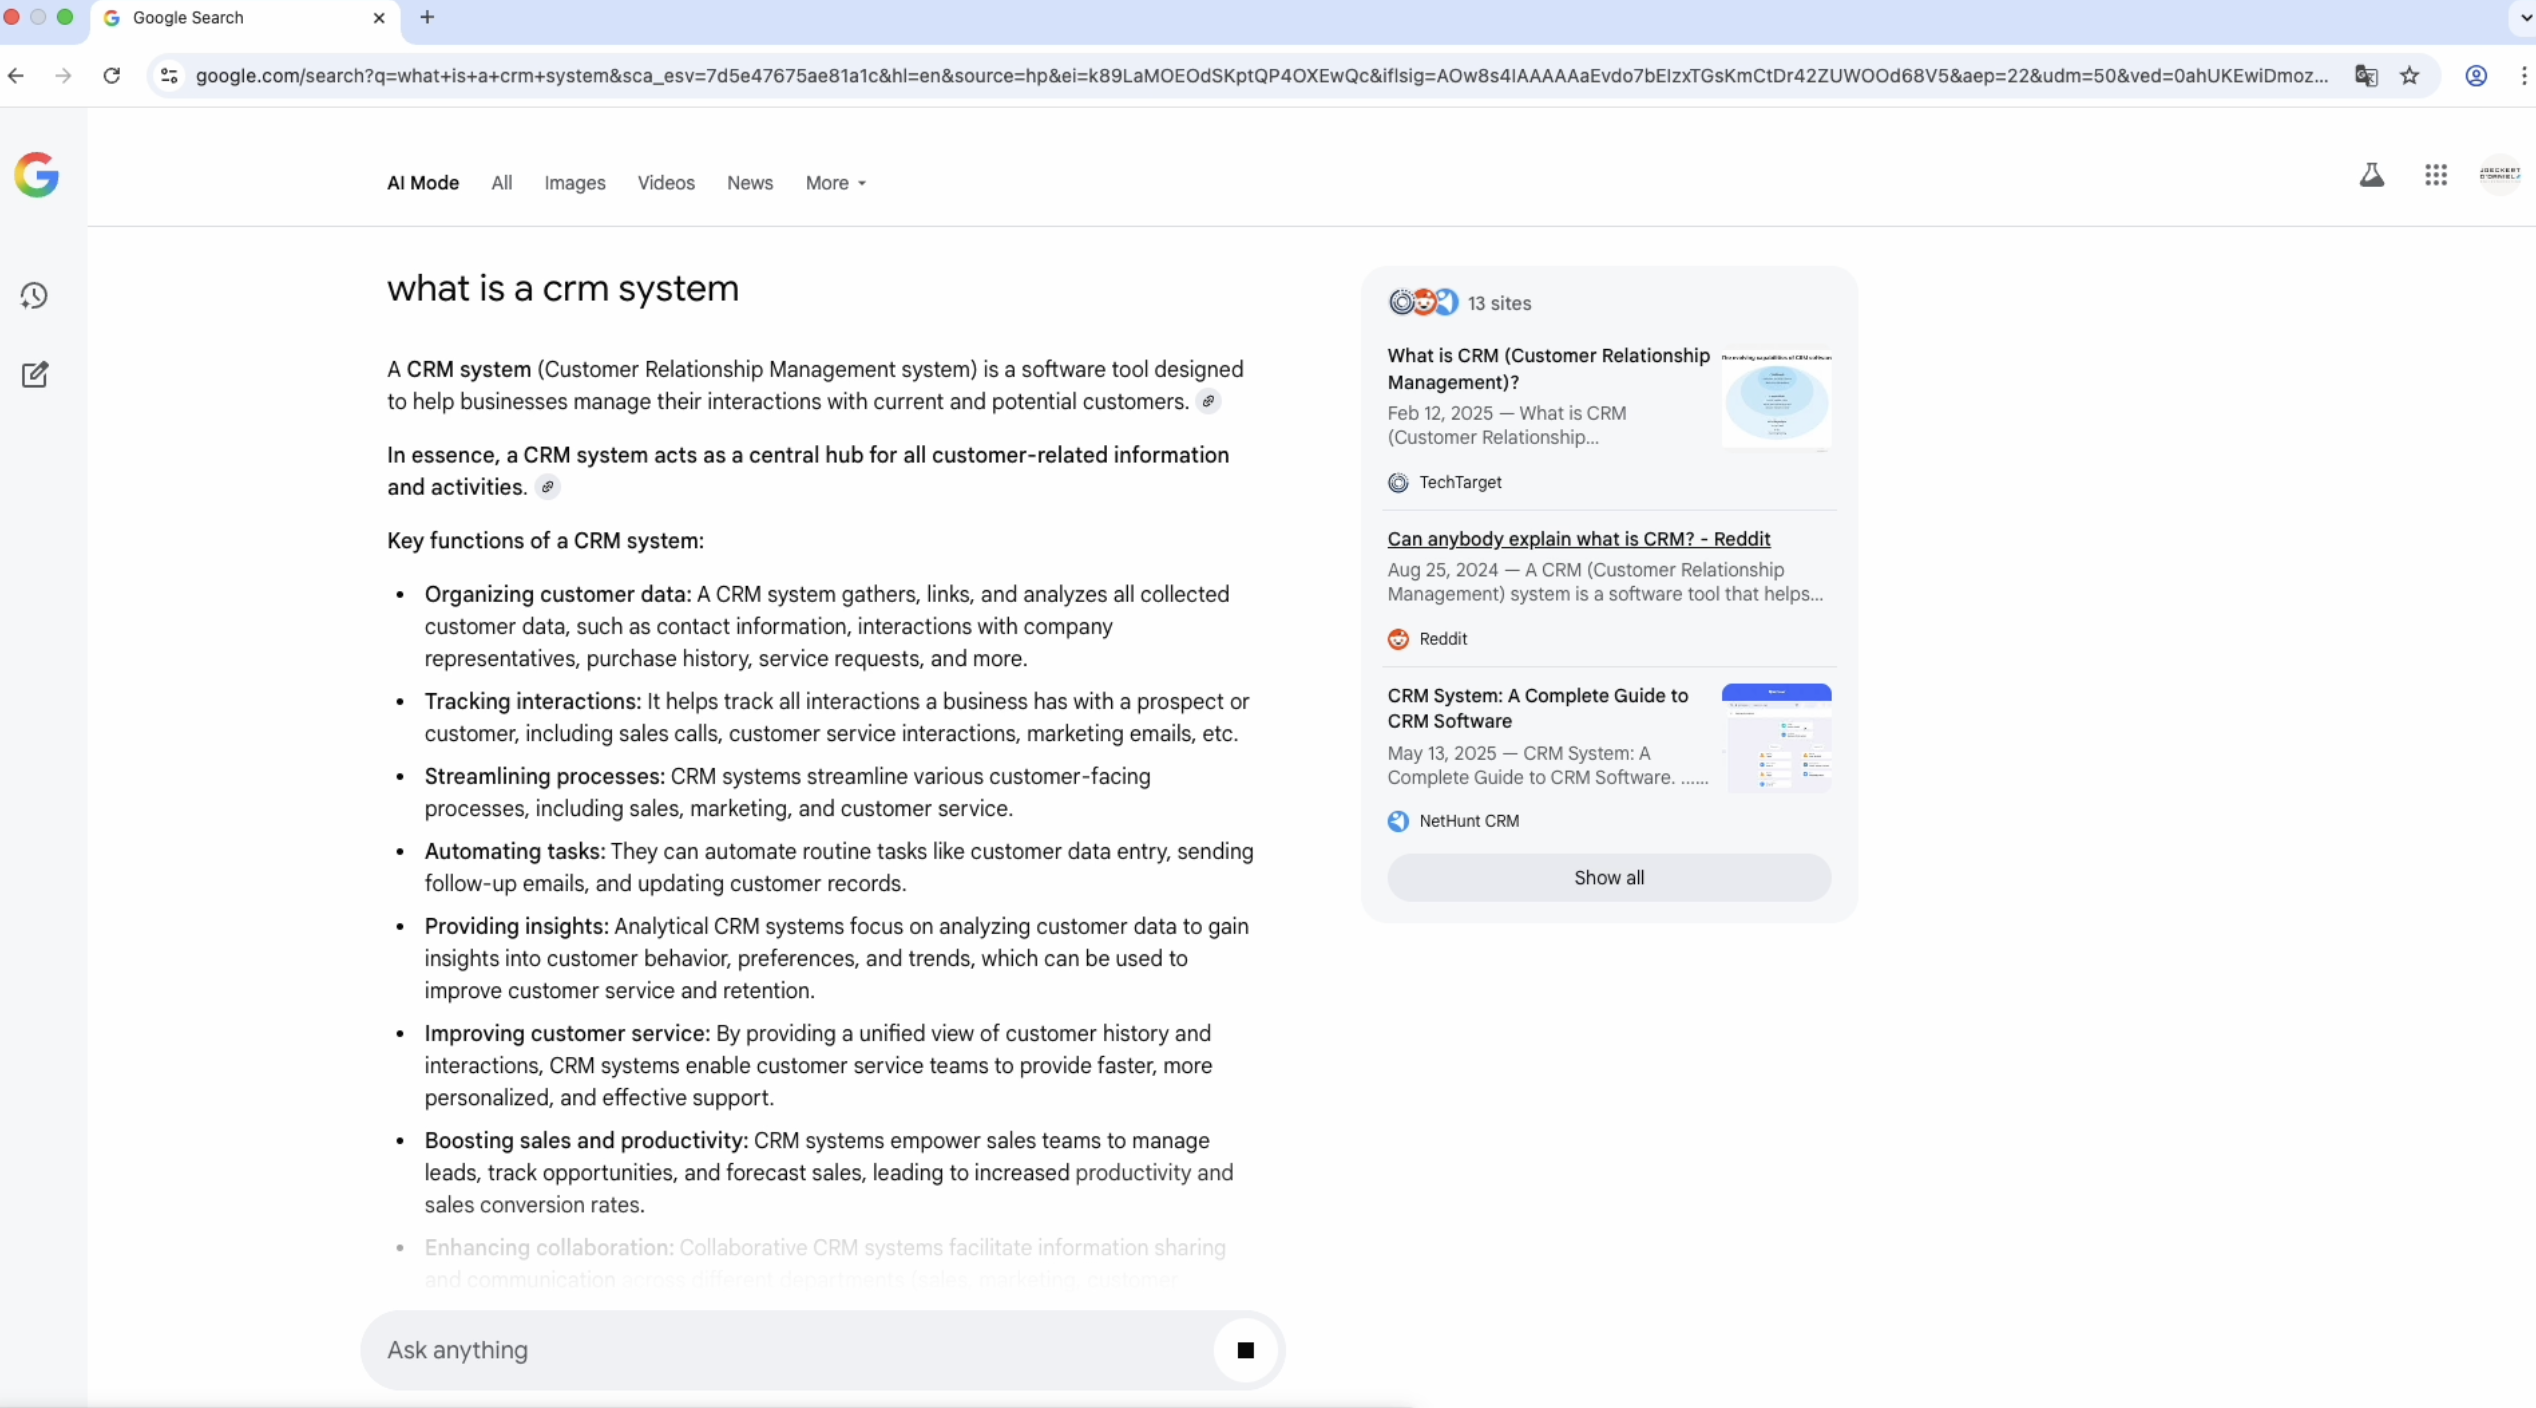The width and height of the screenshot is (2536, 1408).
Task: Show all 13 source sites
Action: [1609, 878]
